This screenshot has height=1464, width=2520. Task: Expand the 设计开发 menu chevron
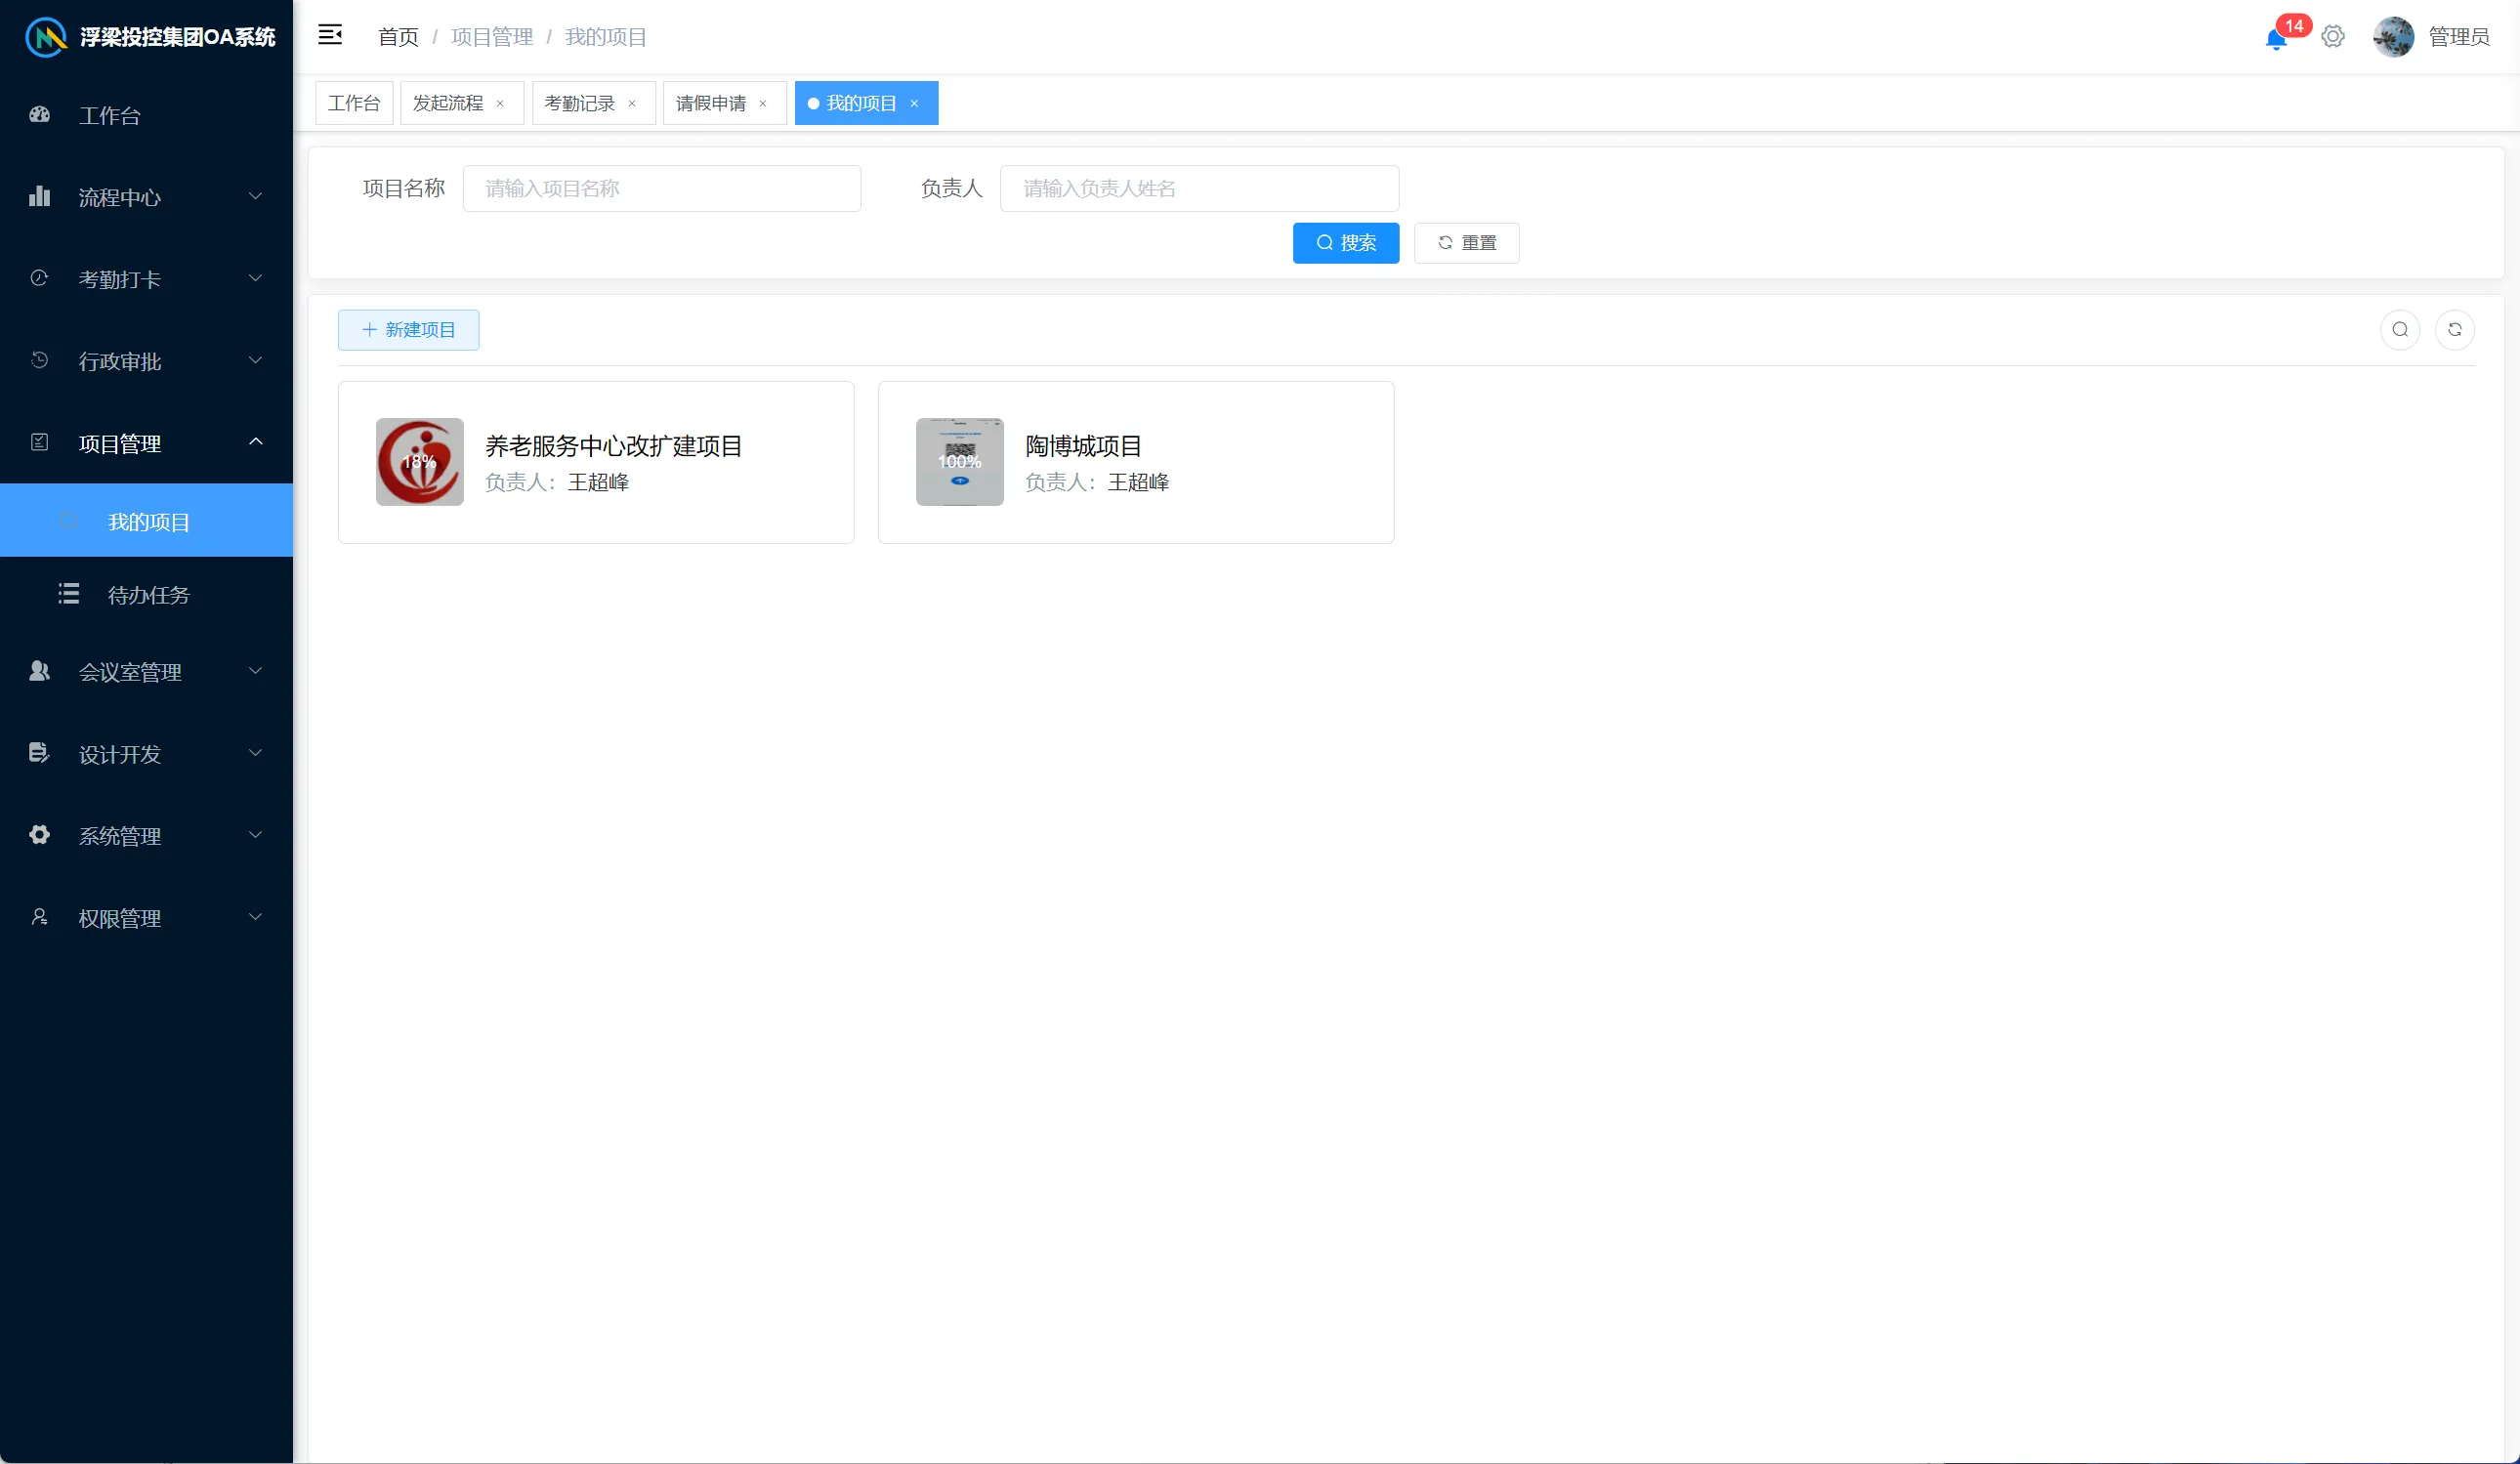pos(256,753)
